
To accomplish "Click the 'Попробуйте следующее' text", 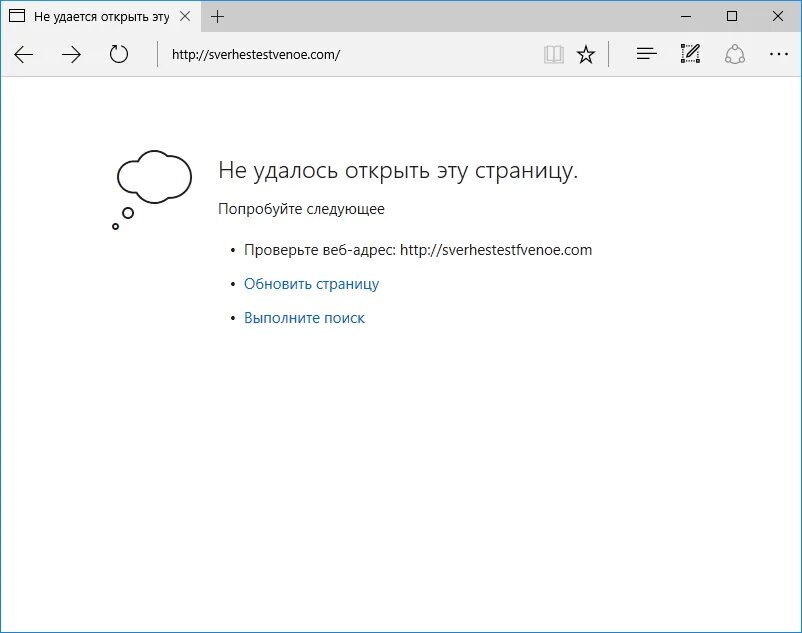I will (x=301, y=209).
